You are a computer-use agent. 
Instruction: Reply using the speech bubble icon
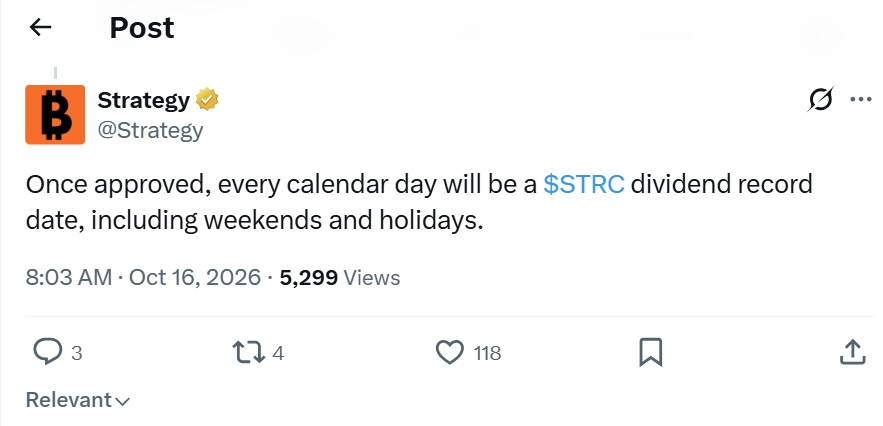point(47,352)
